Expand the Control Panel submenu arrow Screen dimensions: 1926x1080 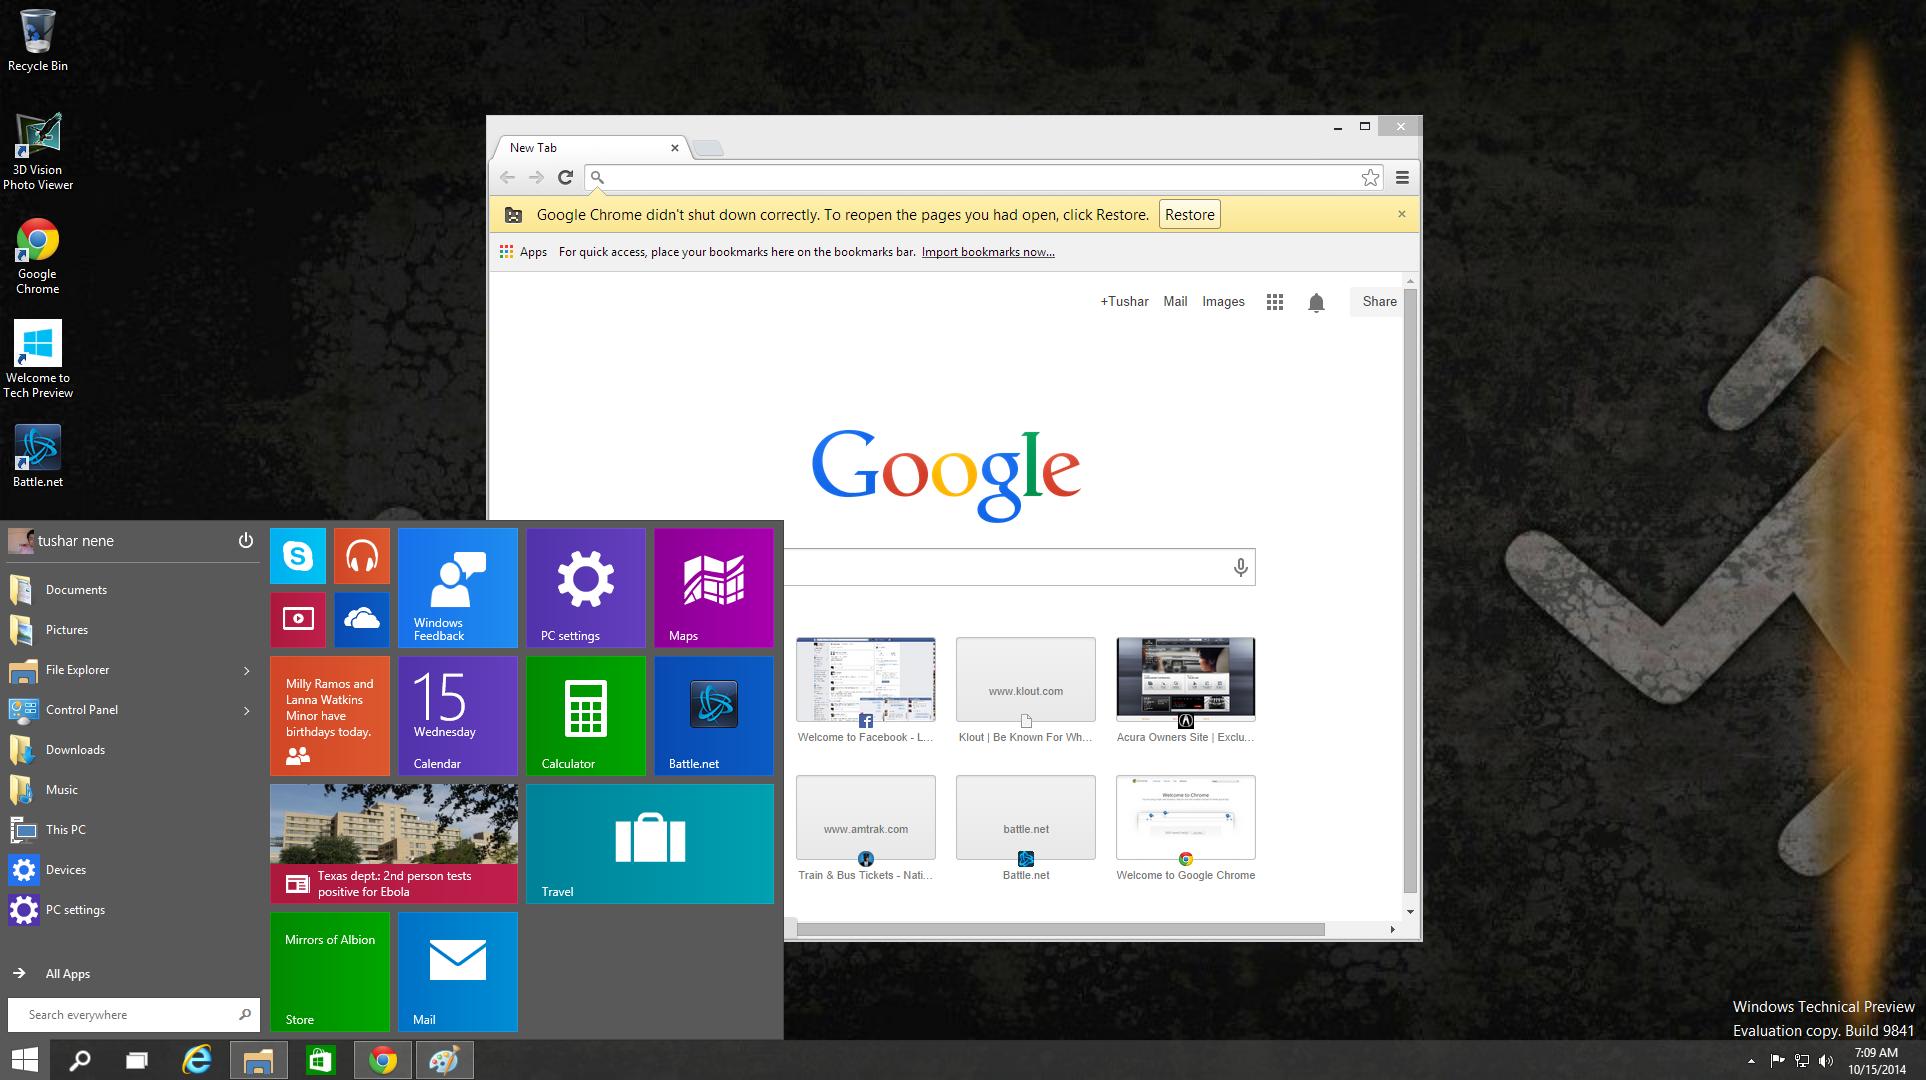click(x=247, y=710)
